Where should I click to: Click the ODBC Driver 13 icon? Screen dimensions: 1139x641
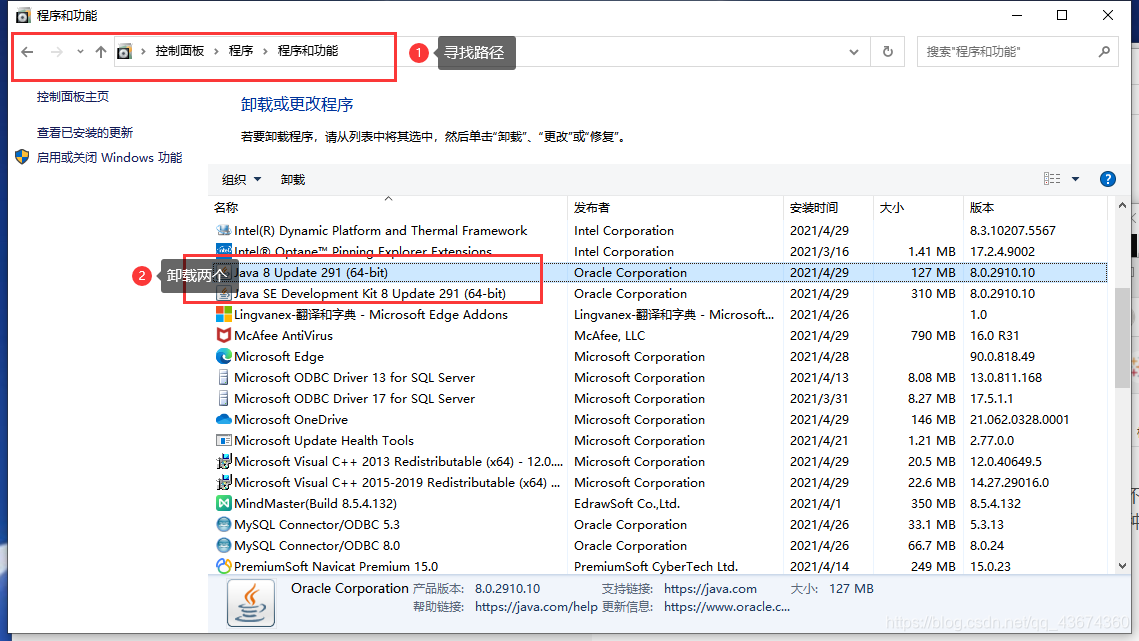[224, 377]
